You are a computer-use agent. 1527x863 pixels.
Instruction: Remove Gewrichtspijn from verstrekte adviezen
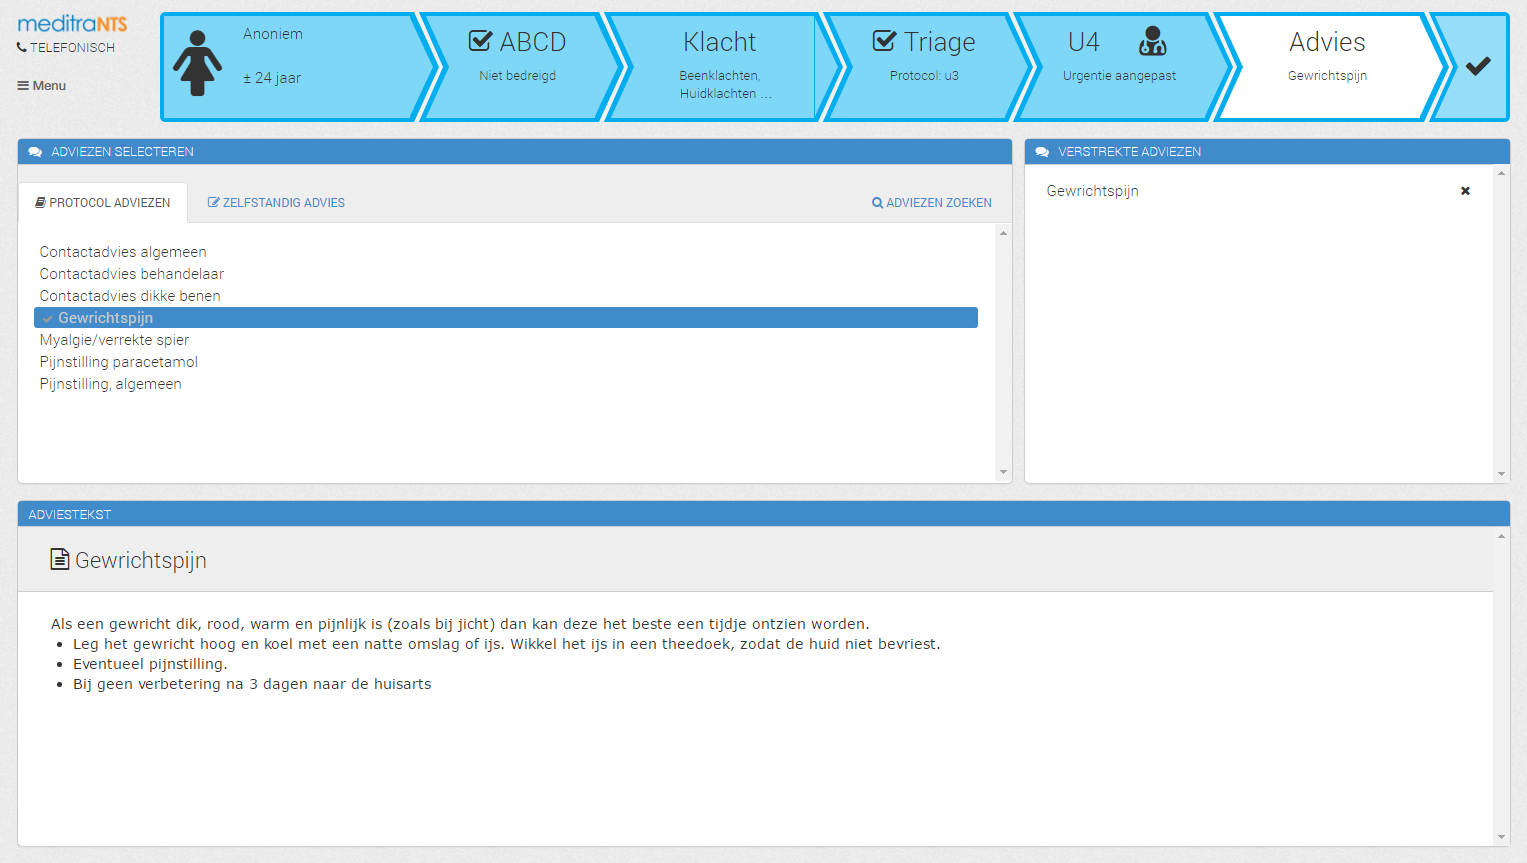(1465, 191)
